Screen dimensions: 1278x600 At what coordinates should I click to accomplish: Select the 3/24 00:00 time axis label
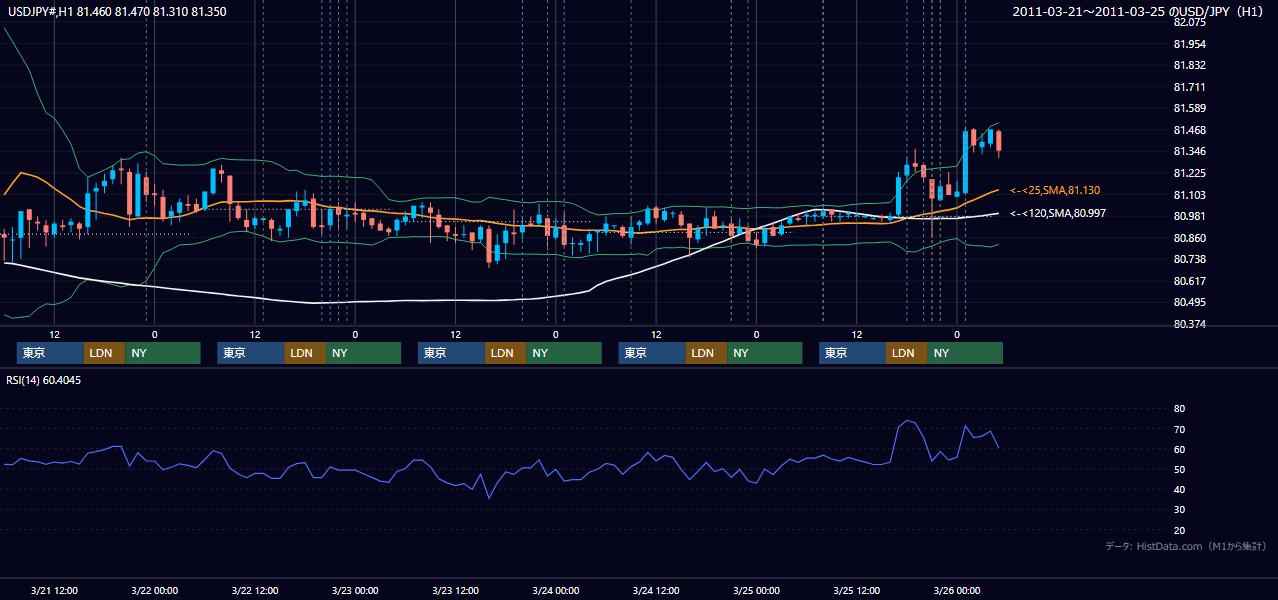point(555,590)
